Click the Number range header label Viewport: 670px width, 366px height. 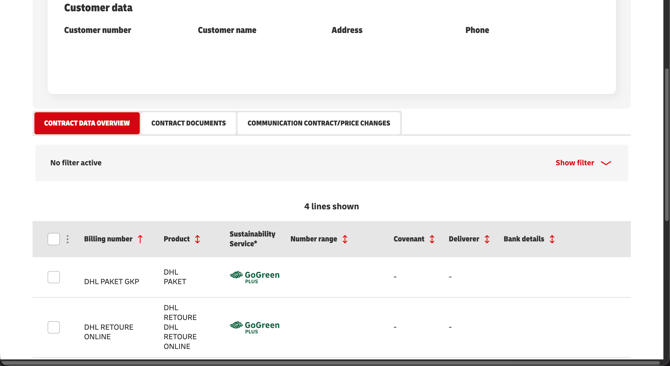tap(314, 239)
